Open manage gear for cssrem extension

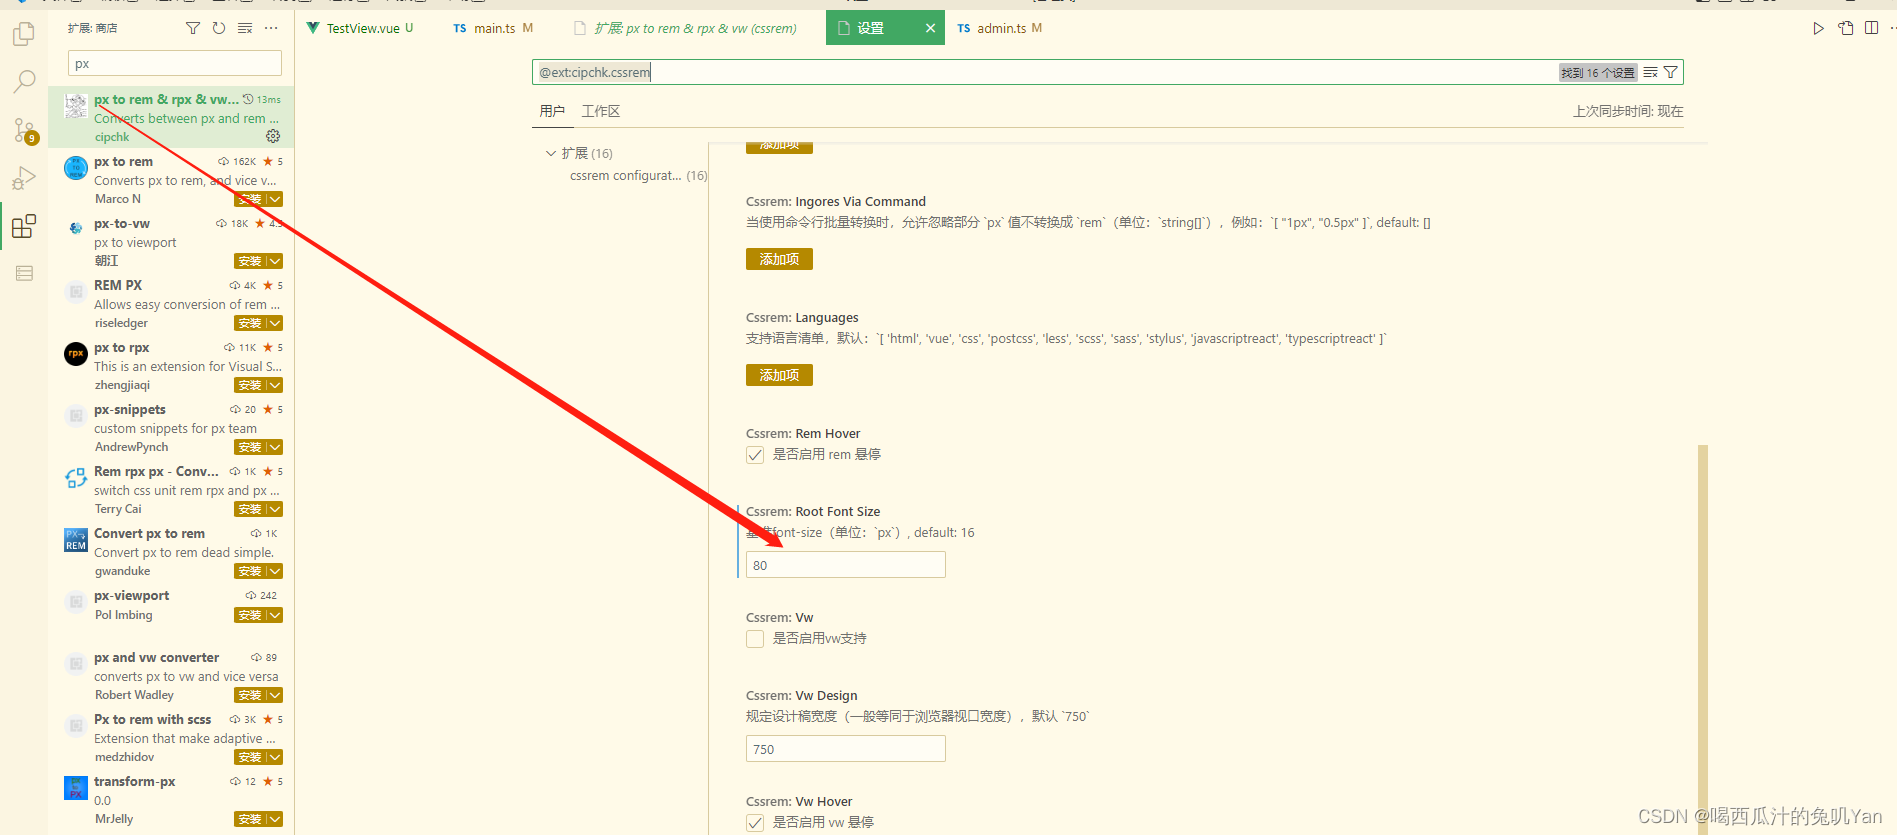click(x=273, y=136)
